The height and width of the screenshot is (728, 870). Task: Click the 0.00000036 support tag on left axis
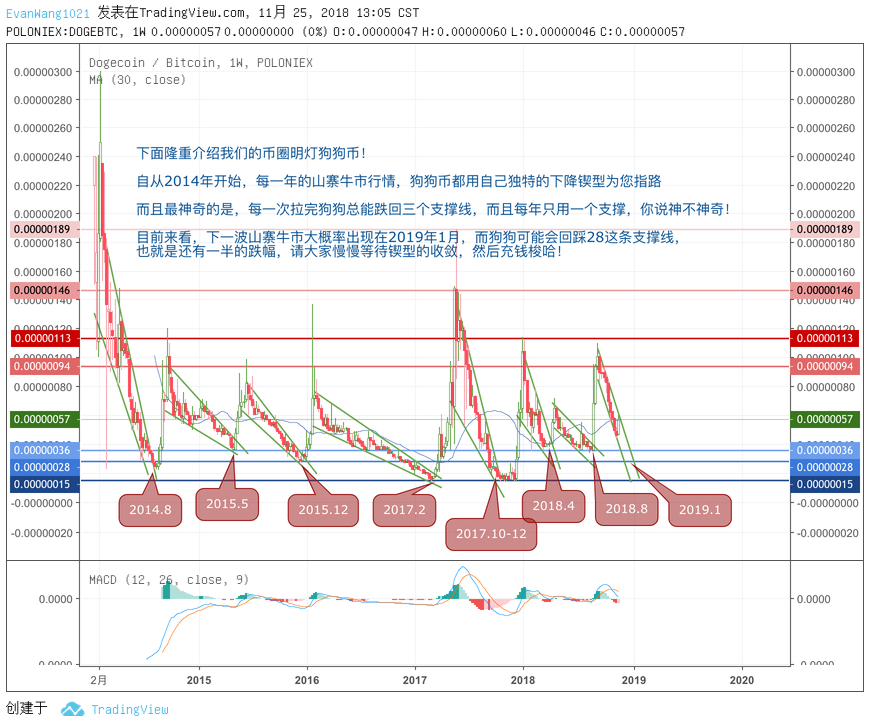(x=45, y=450)
